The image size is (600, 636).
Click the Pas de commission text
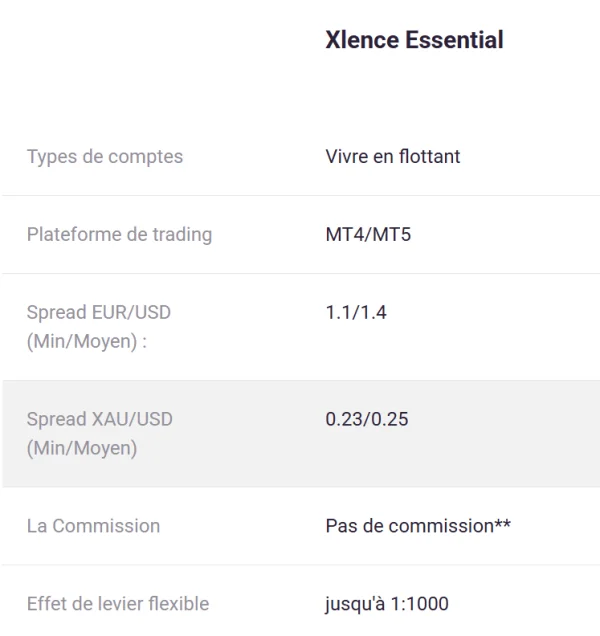coord(408,526)
